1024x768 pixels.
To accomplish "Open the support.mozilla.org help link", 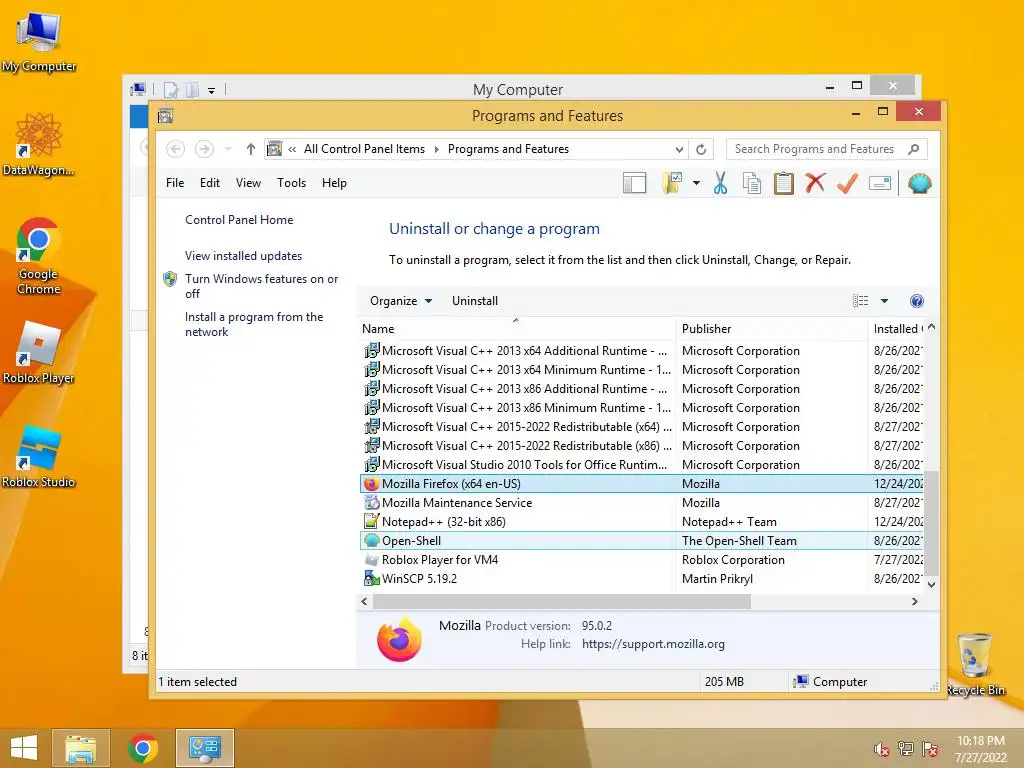I will [x=653, y=644].
